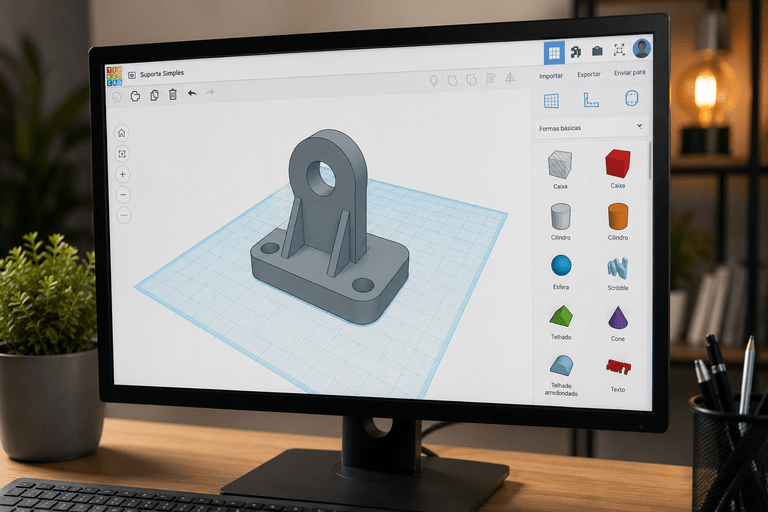Toggle the workplane tool icon
The height and width of the screenshot is (512, 768).
pyautogui.click(x=551, y=101)
